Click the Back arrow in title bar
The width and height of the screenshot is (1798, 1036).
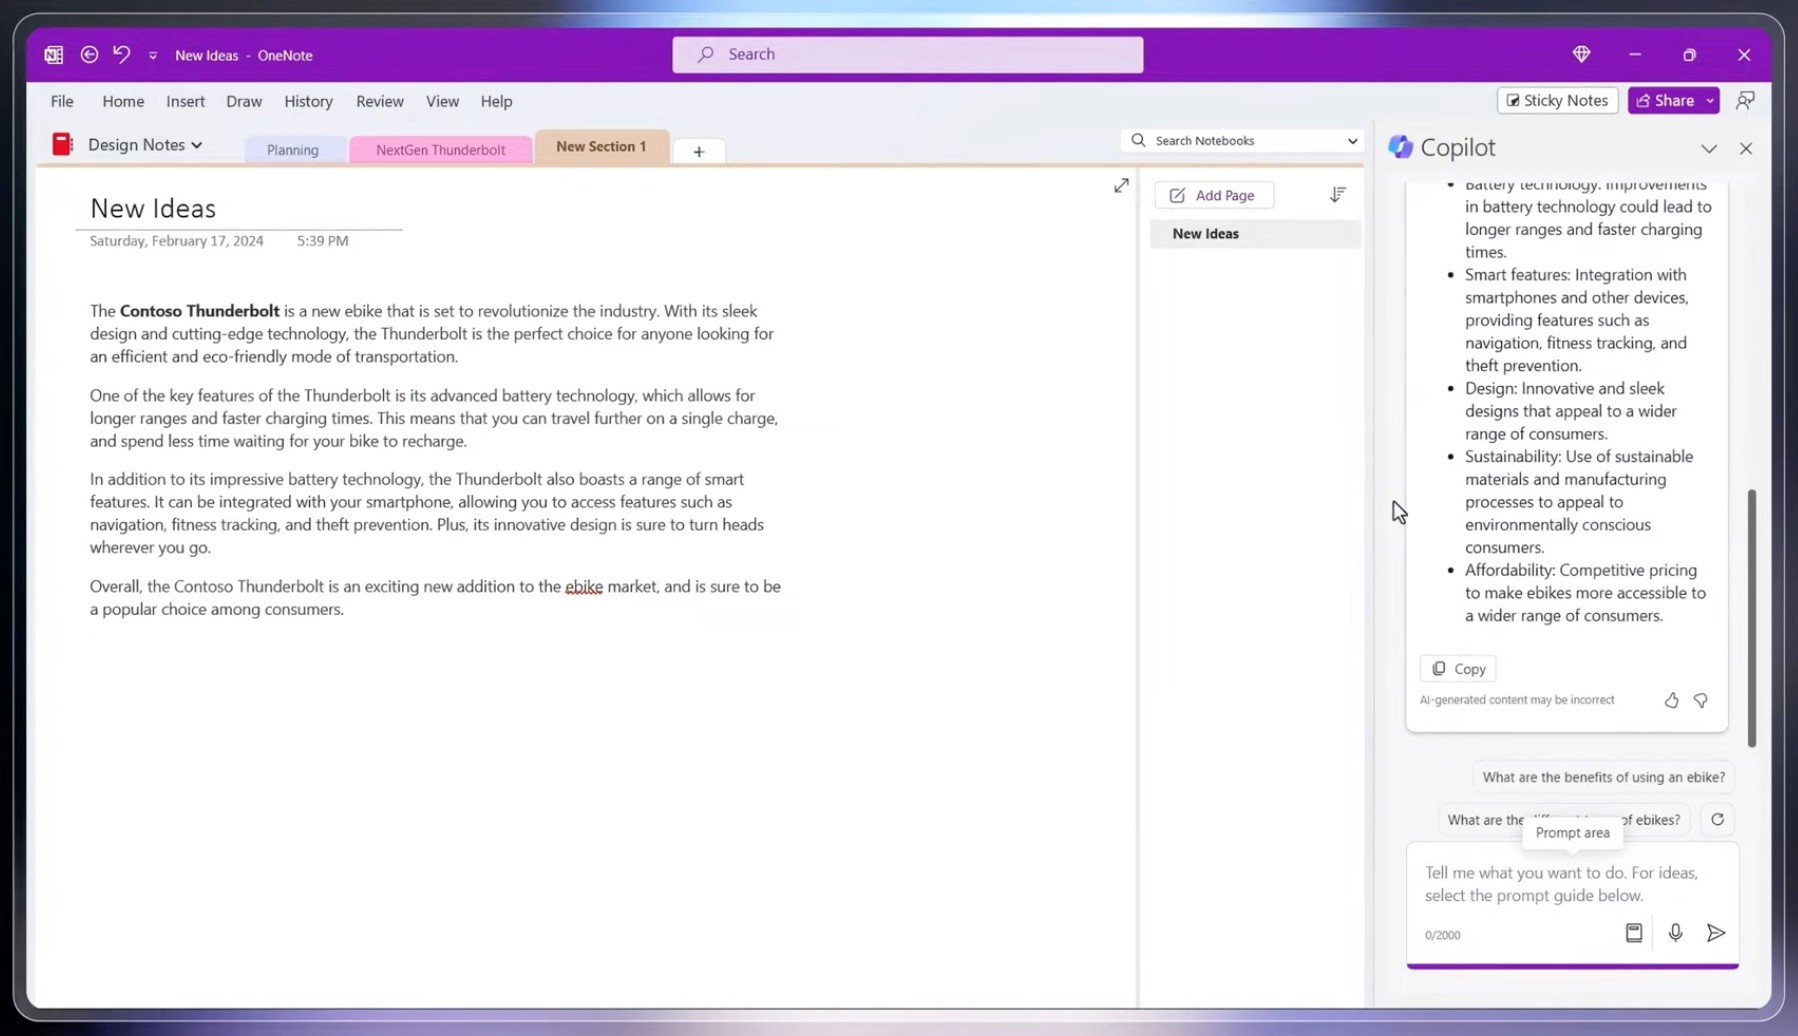click(89, 54)
